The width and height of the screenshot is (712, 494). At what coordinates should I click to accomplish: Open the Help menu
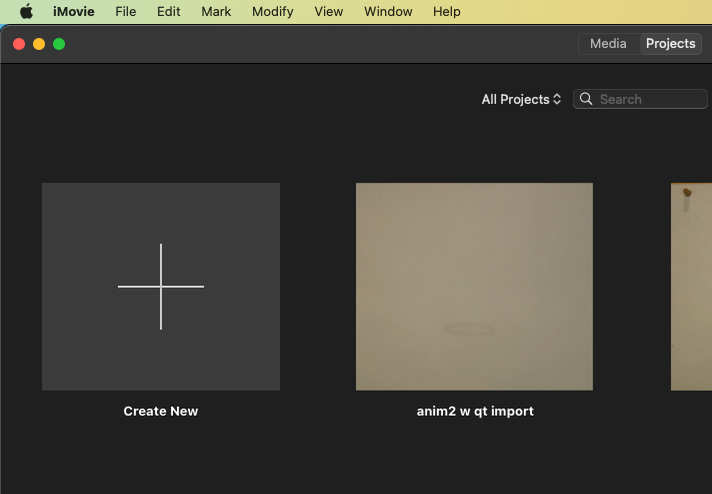(x=446, y=11)
